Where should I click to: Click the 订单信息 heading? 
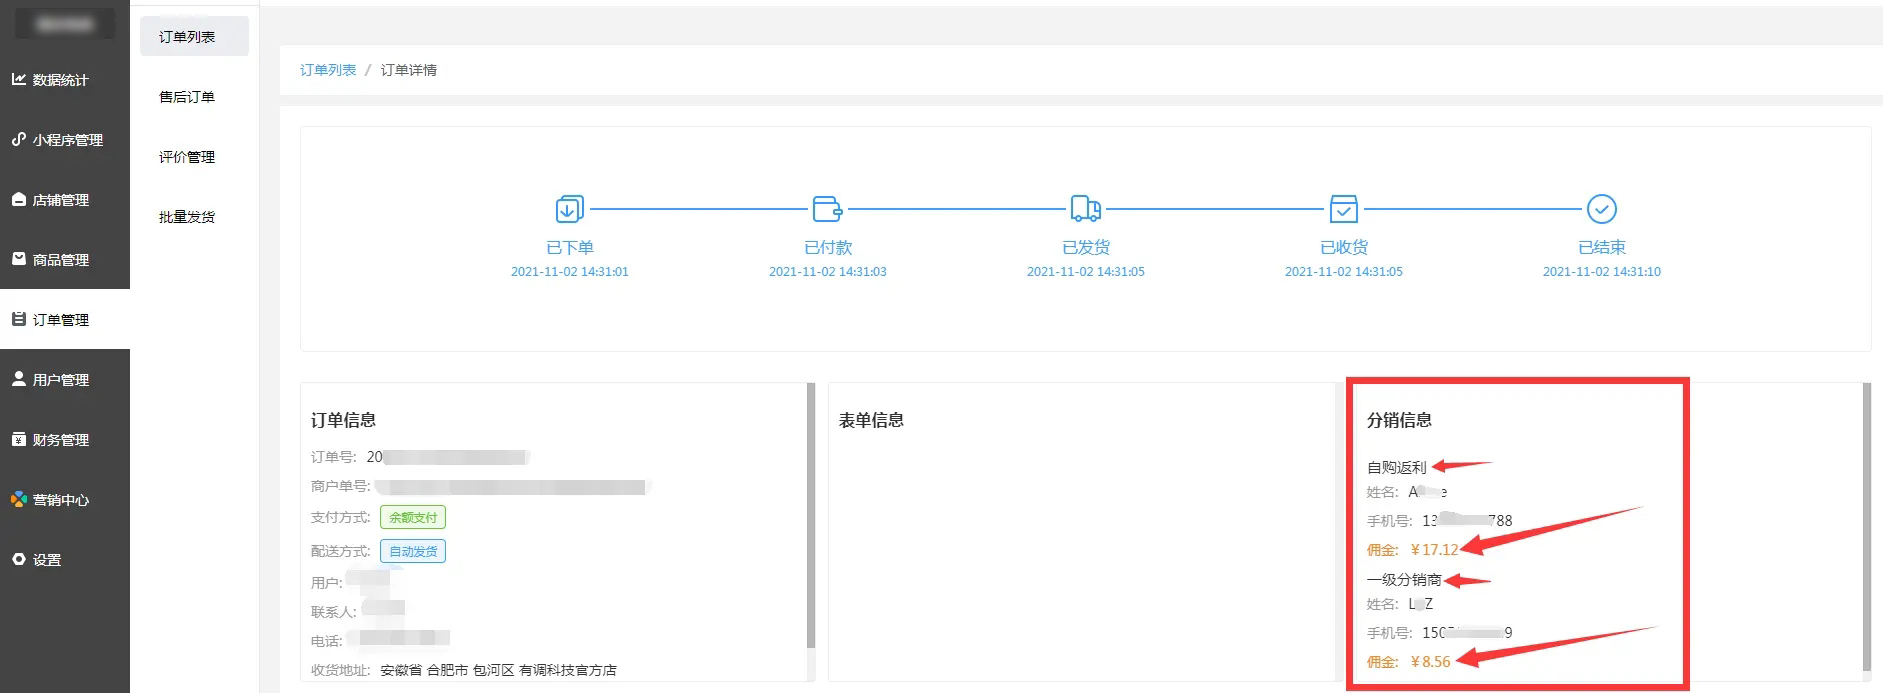pyautogui.click(x=343, y=420)
